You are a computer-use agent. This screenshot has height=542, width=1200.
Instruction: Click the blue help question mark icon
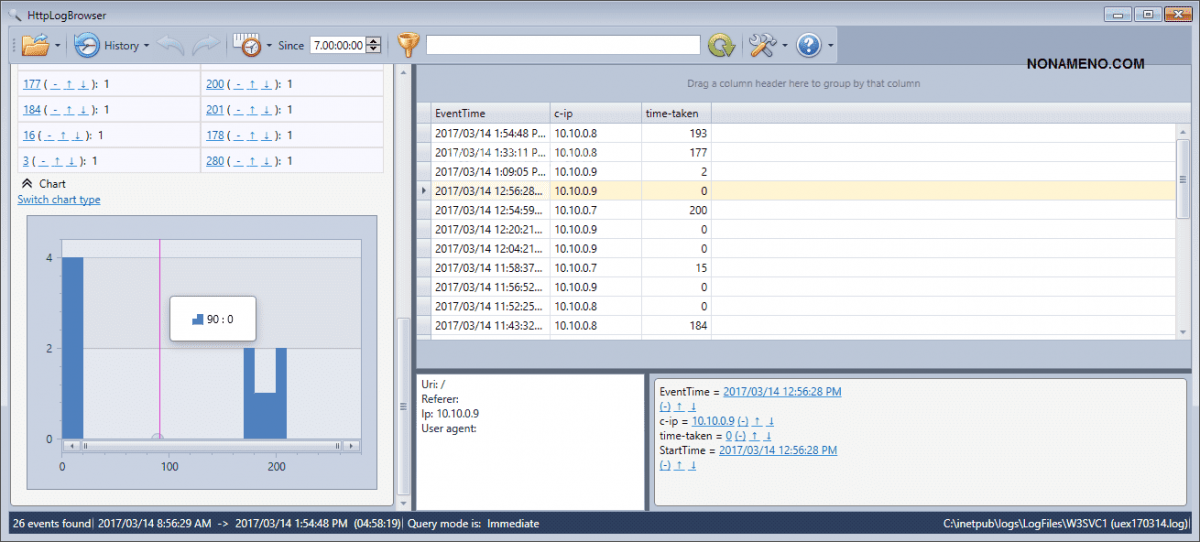808,45
